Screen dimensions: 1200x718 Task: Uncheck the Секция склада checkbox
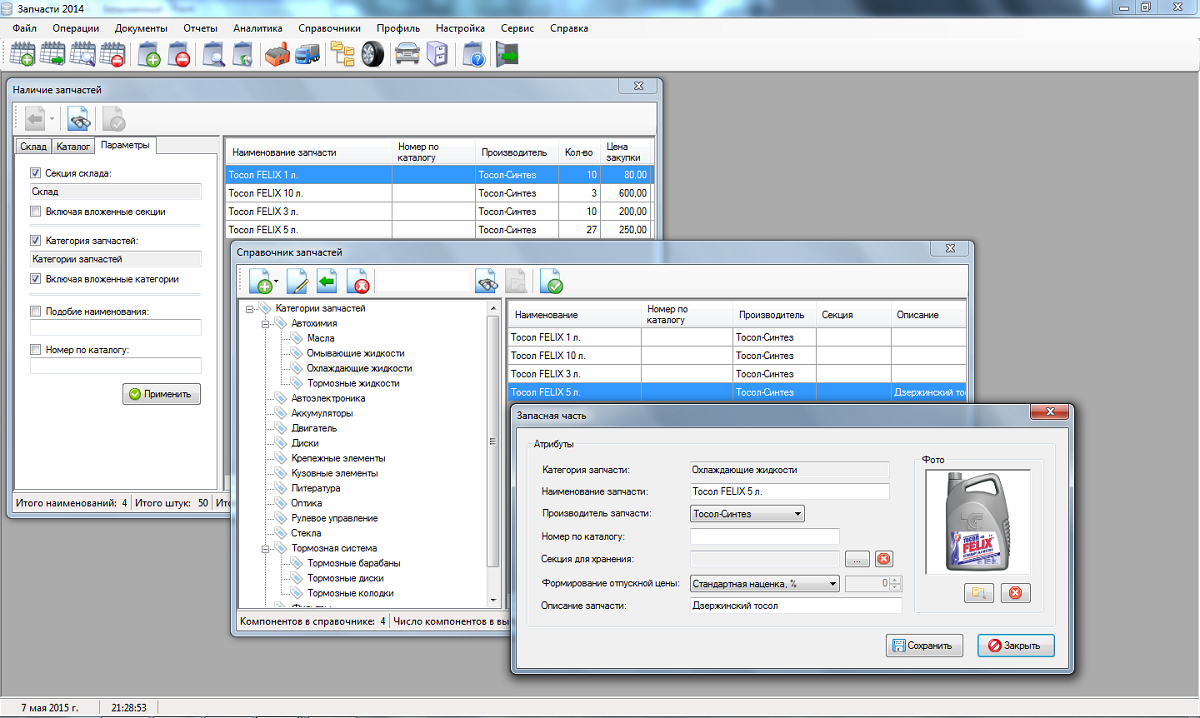[36, 173]
